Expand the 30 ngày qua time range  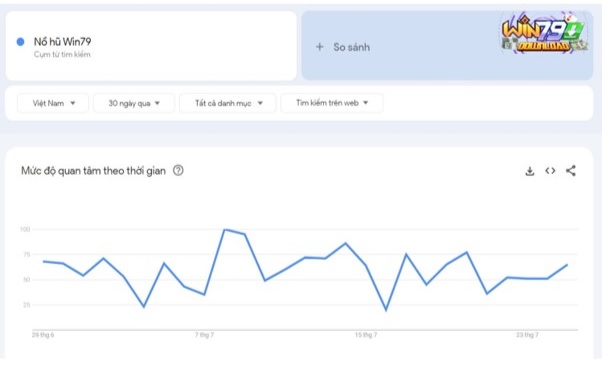[134, 103]
